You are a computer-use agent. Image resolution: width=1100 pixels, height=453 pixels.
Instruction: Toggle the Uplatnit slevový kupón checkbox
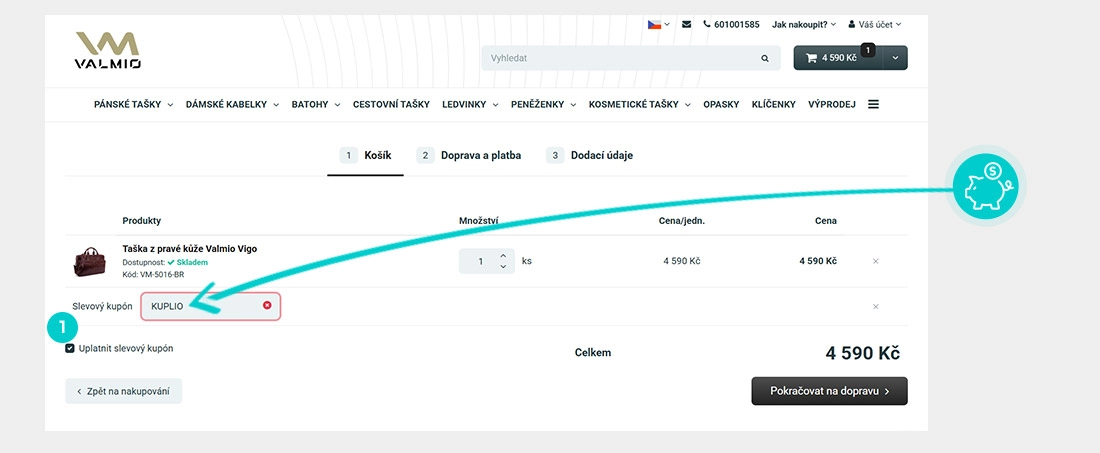70,349
